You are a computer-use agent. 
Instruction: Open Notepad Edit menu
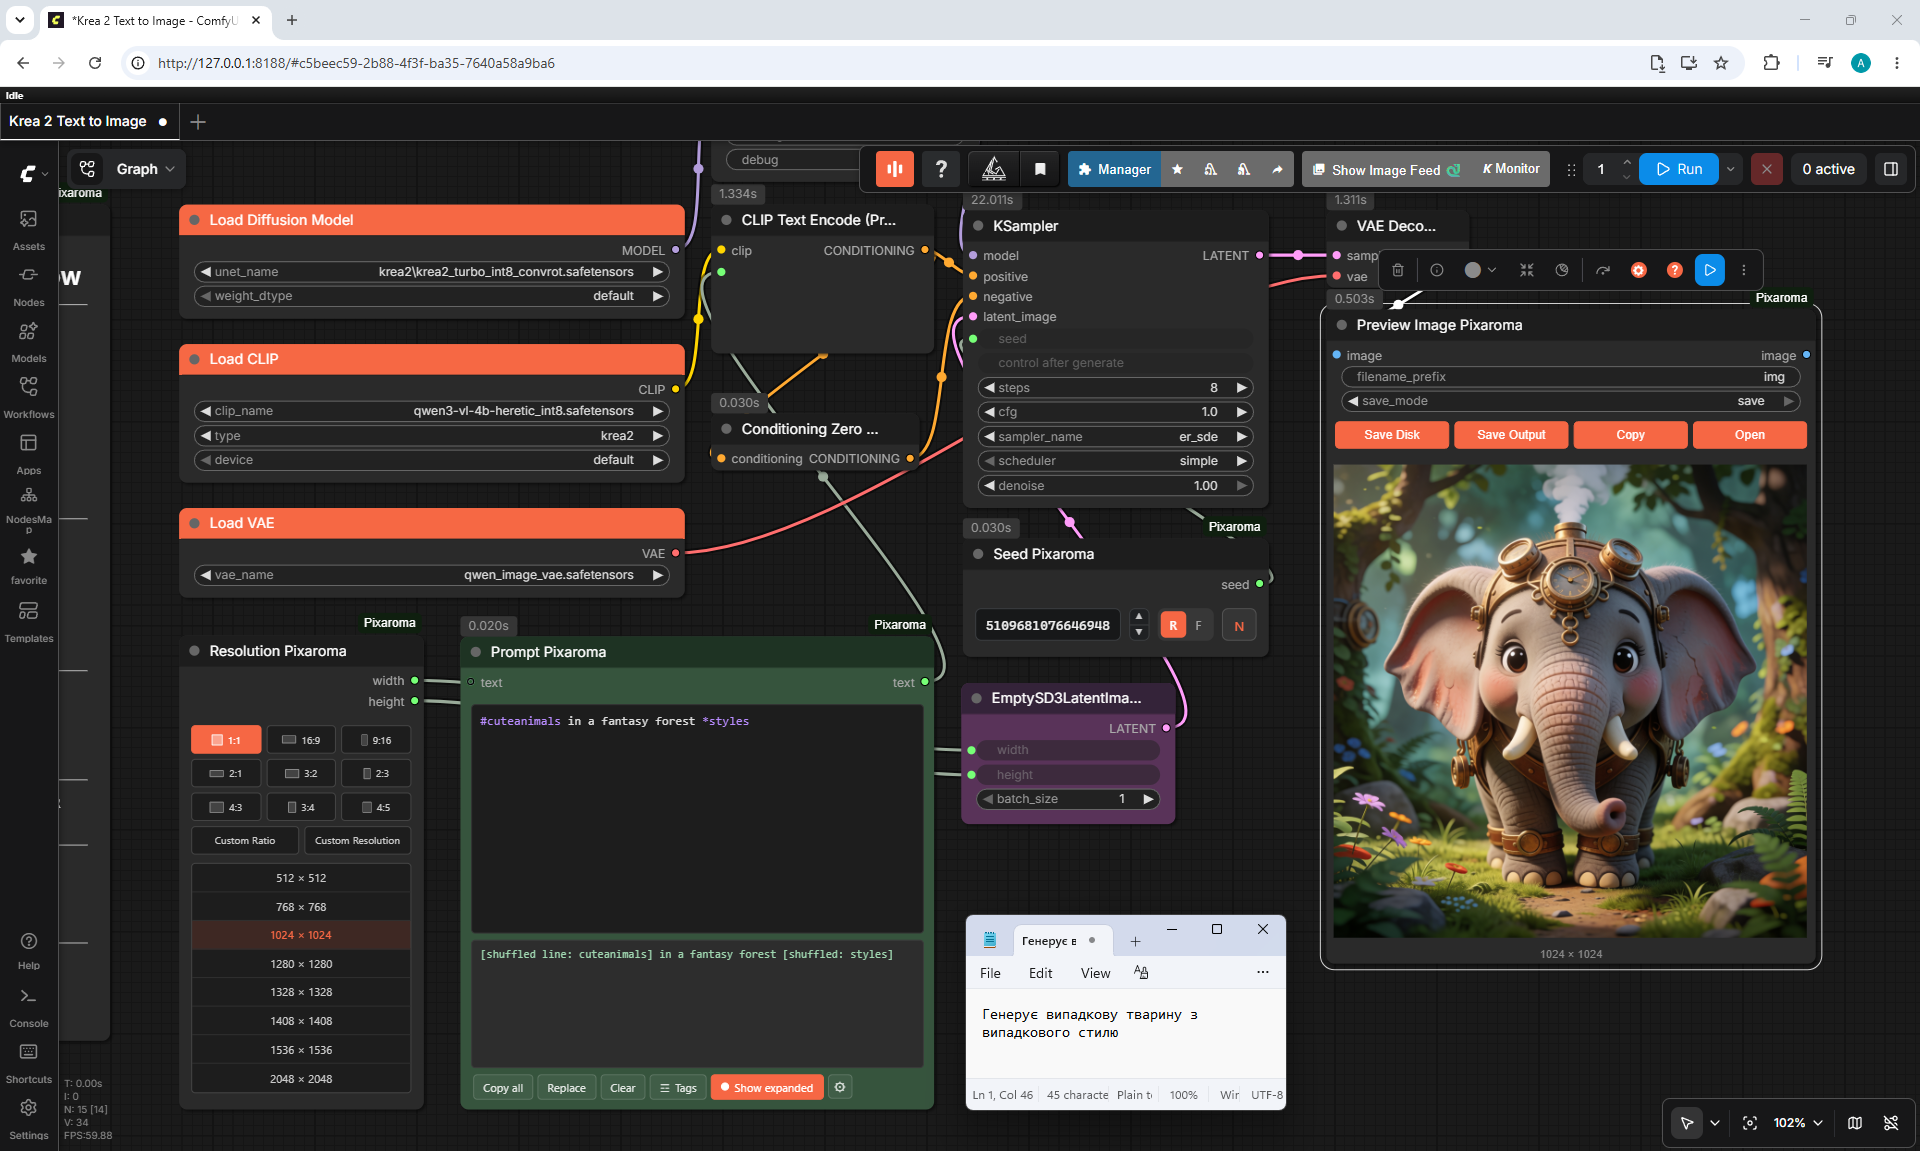(x=1040, y=973)
